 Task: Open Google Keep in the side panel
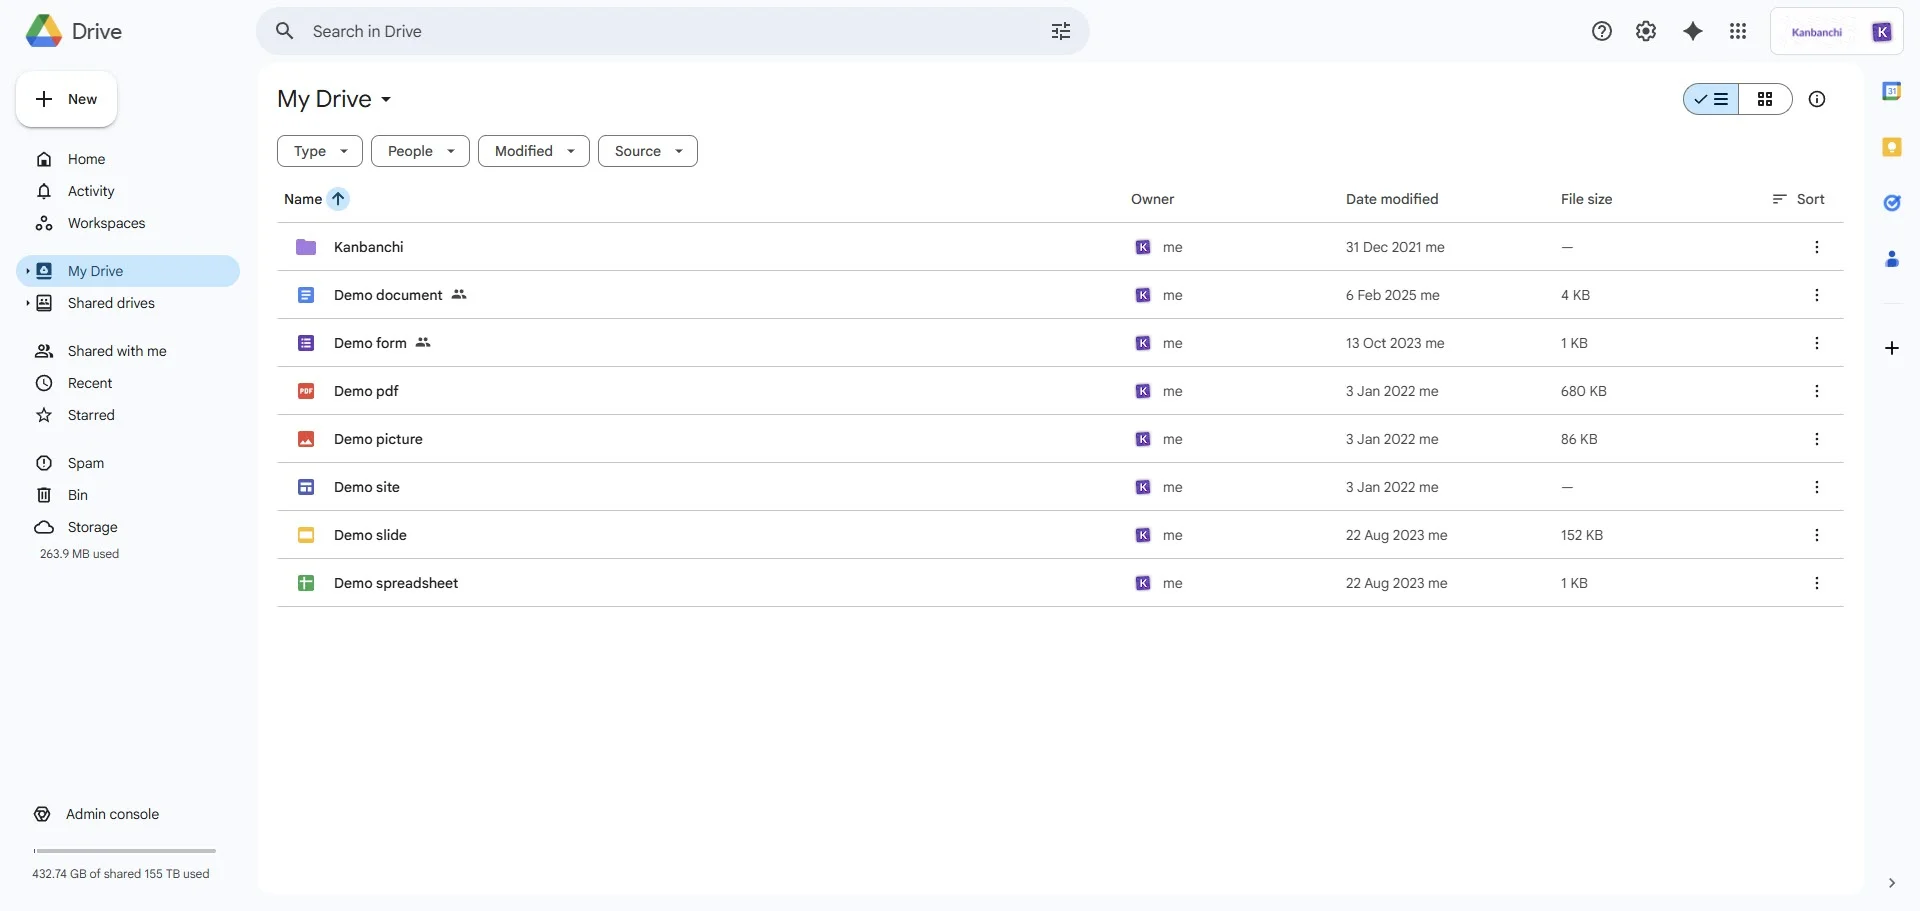(x=1893, y=147)
